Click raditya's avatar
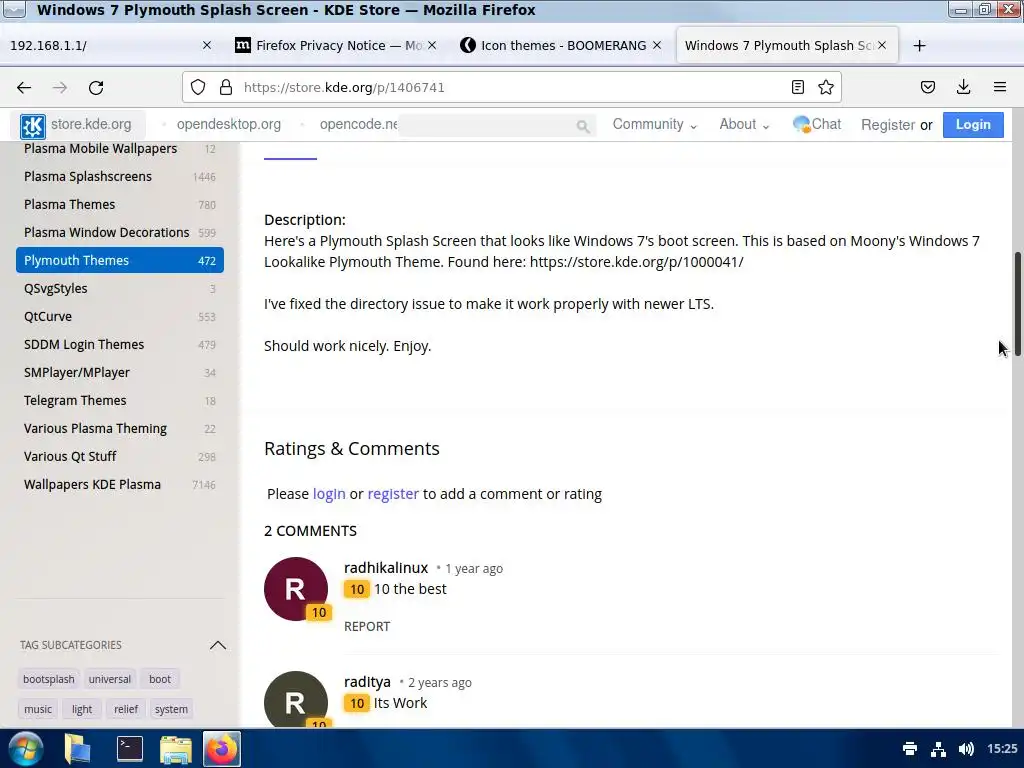This screenshot has height=768, width=1024. [296, 699]
